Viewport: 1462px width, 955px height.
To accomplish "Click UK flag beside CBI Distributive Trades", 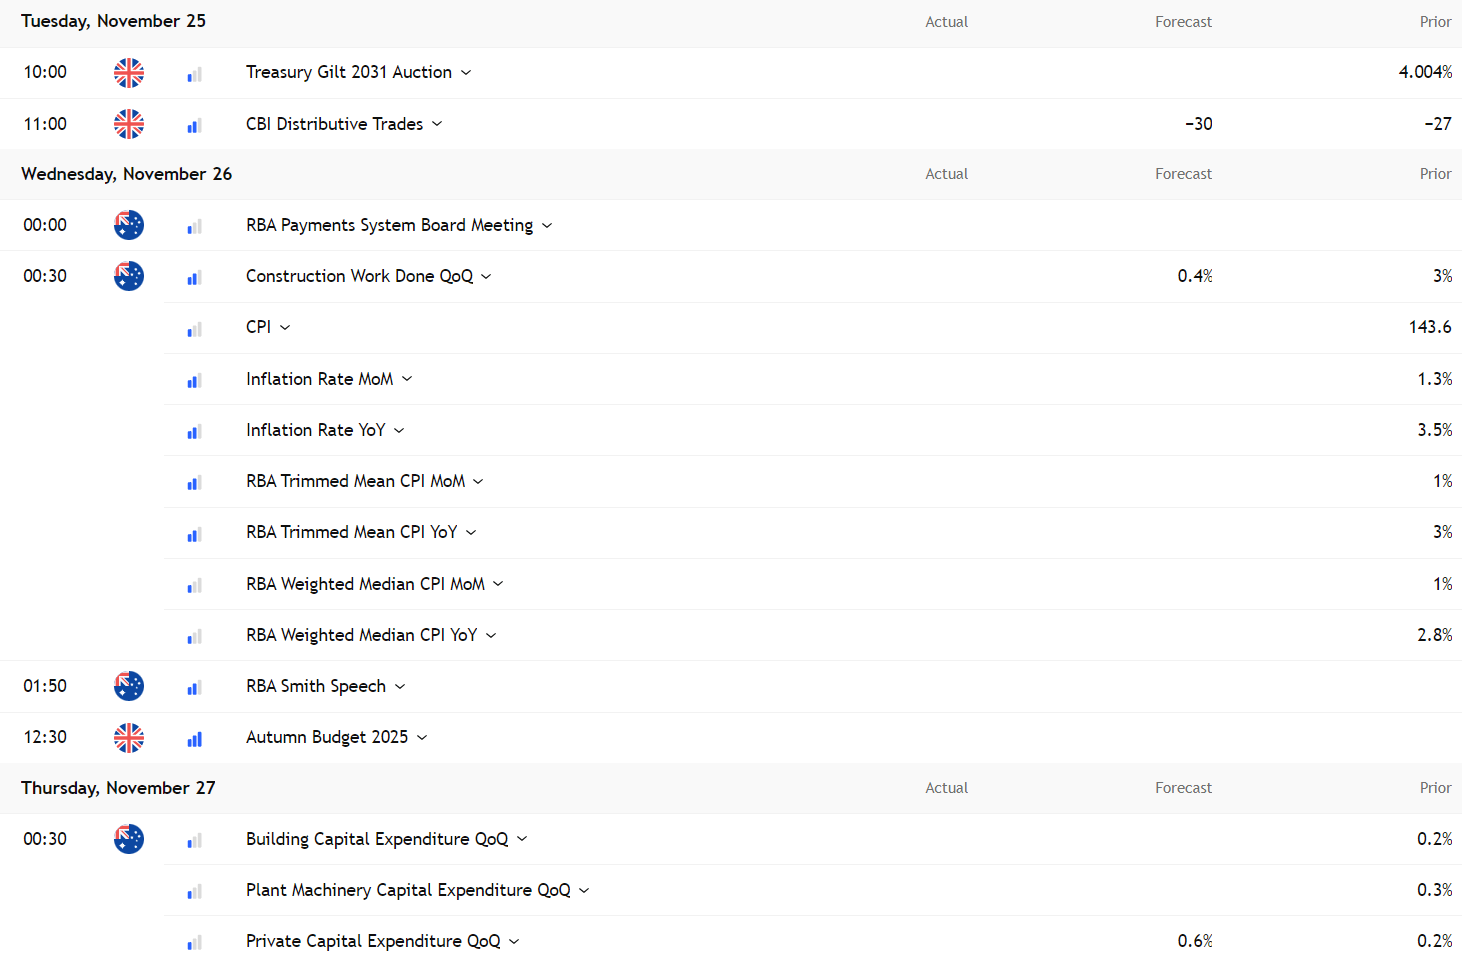I will (x=129, y=124).
